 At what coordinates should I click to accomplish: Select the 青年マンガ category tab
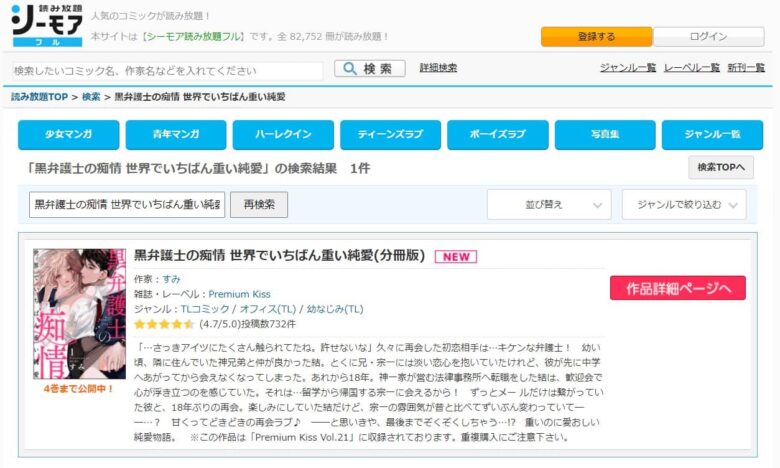tap(176, 134)
